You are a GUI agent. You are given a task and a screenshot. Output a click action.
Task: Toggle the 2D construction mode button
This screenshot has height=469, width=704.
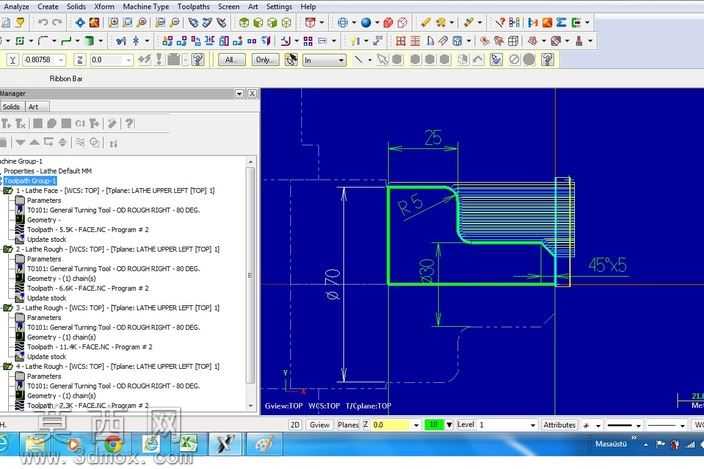point(295,425)
